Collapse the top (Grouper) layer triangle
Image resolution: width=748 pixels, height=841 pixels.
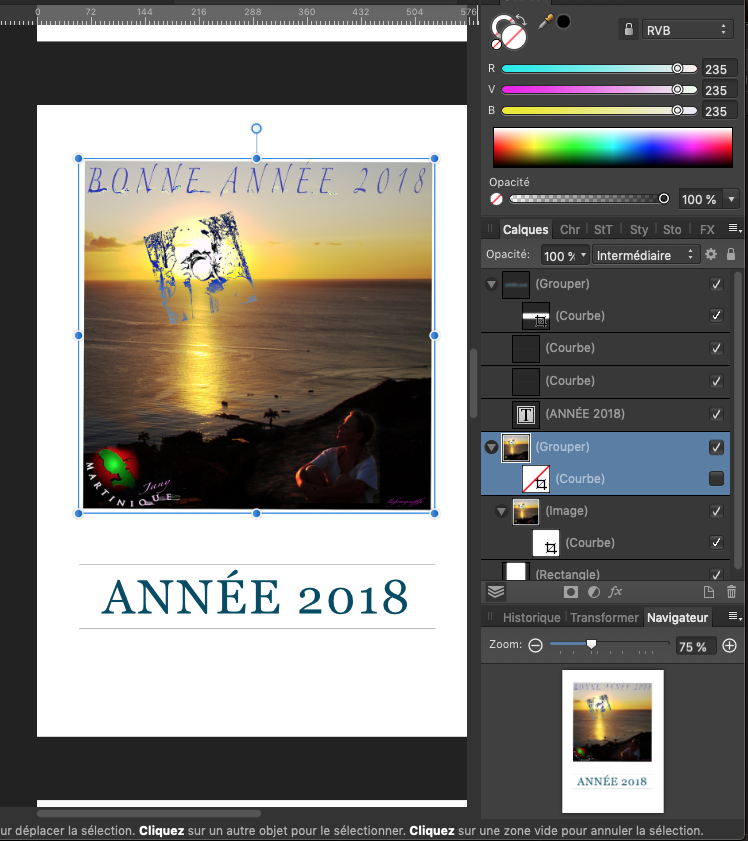(491, 284)
